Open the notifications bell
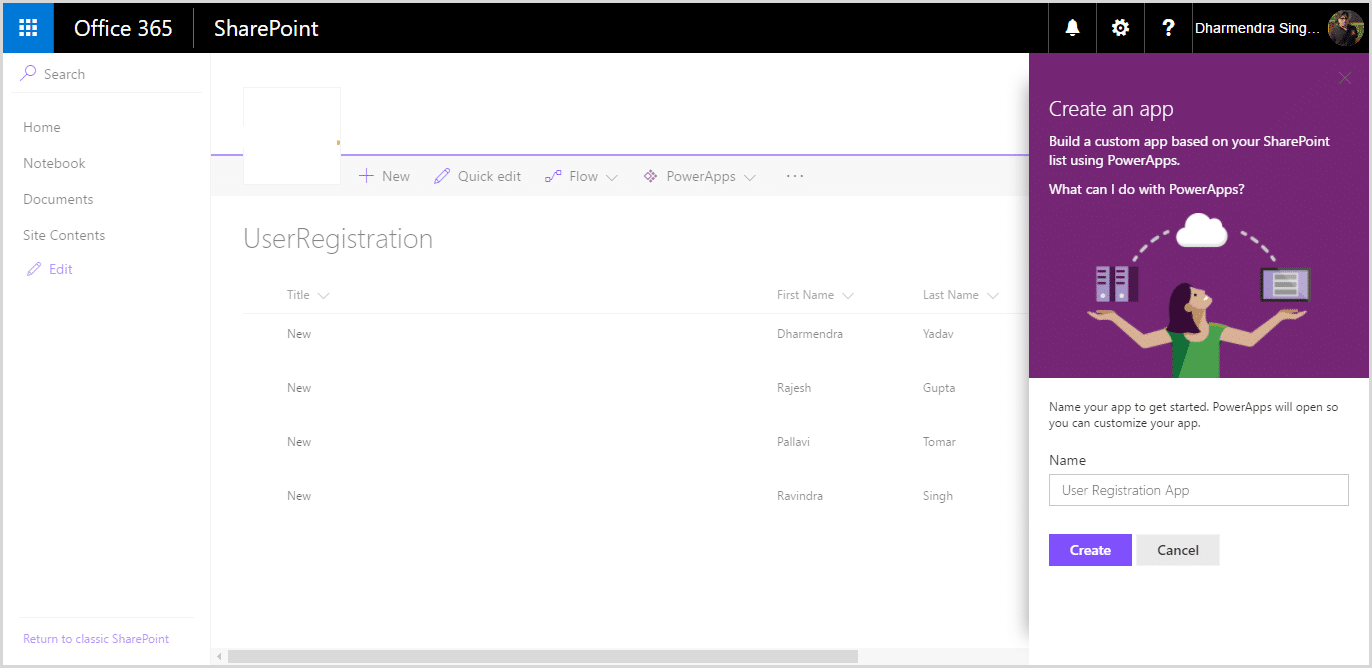The image size is (1372, 668). [x=1072, y=28]
